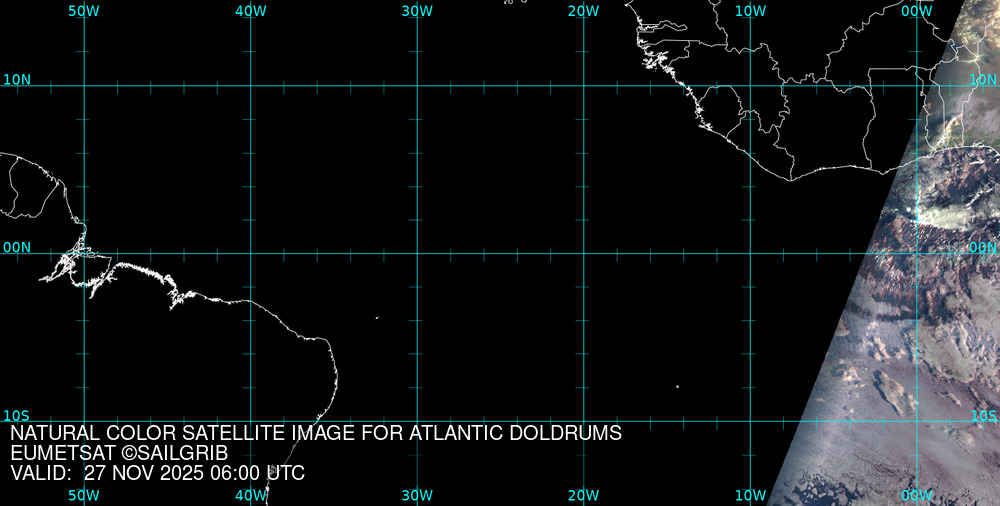Screen dimensions: 1000x506
Task: Click the right-side 10N latitude label
Action: (983, 79)
